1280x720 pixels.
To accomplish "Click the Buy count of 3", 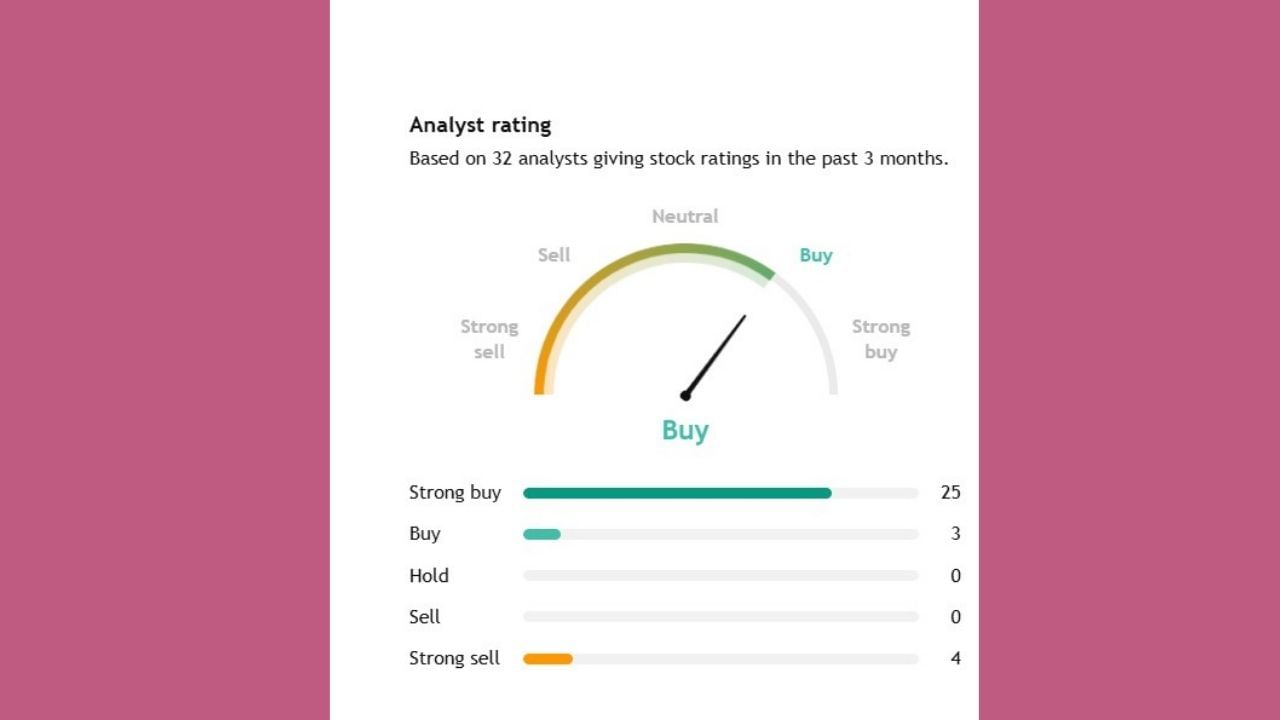I will (955, 534).
